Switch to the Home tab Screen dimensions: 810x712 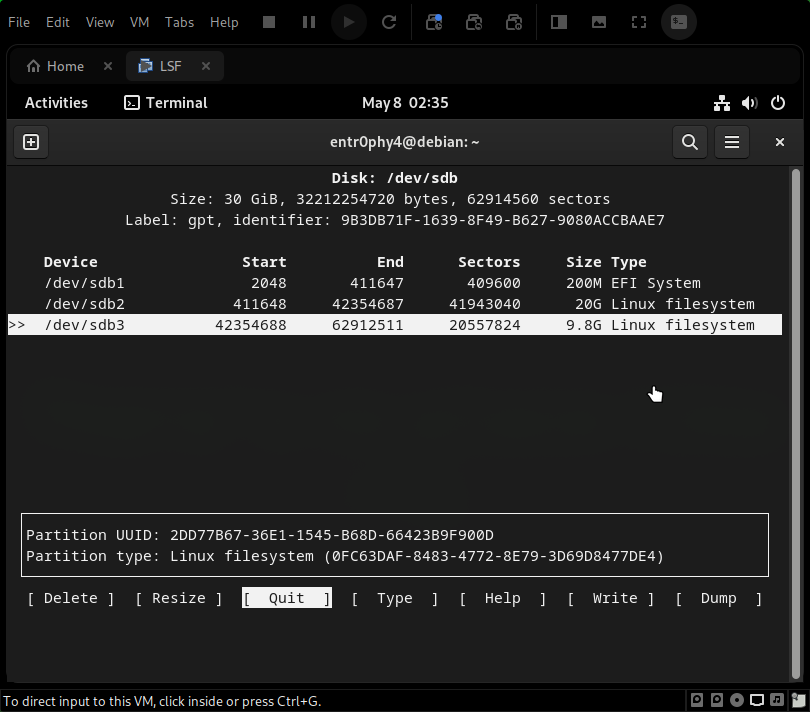coord(55,66)
